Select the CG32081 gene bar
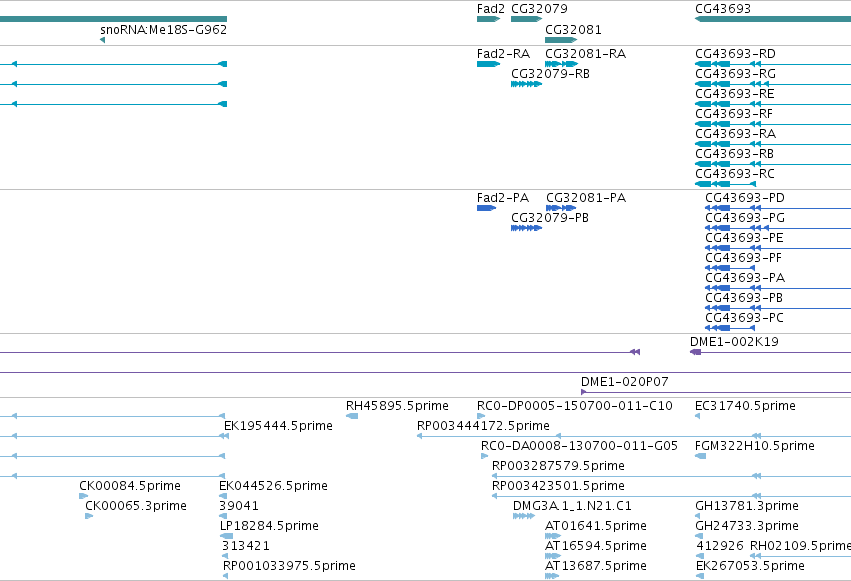The image size is (851, 581). [561, 40]
